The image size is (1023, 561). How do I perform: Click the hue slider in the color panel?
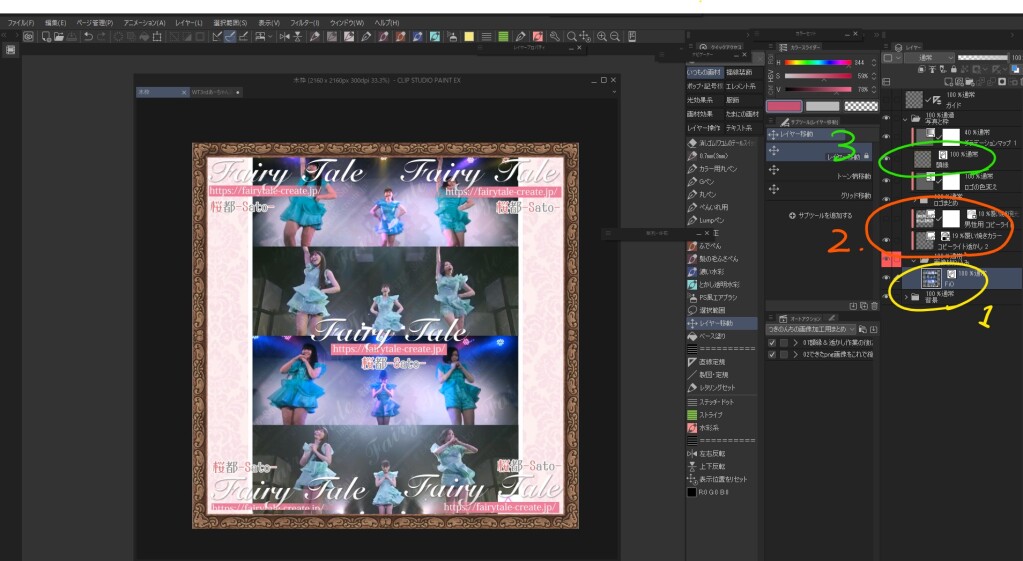(816, 62)
